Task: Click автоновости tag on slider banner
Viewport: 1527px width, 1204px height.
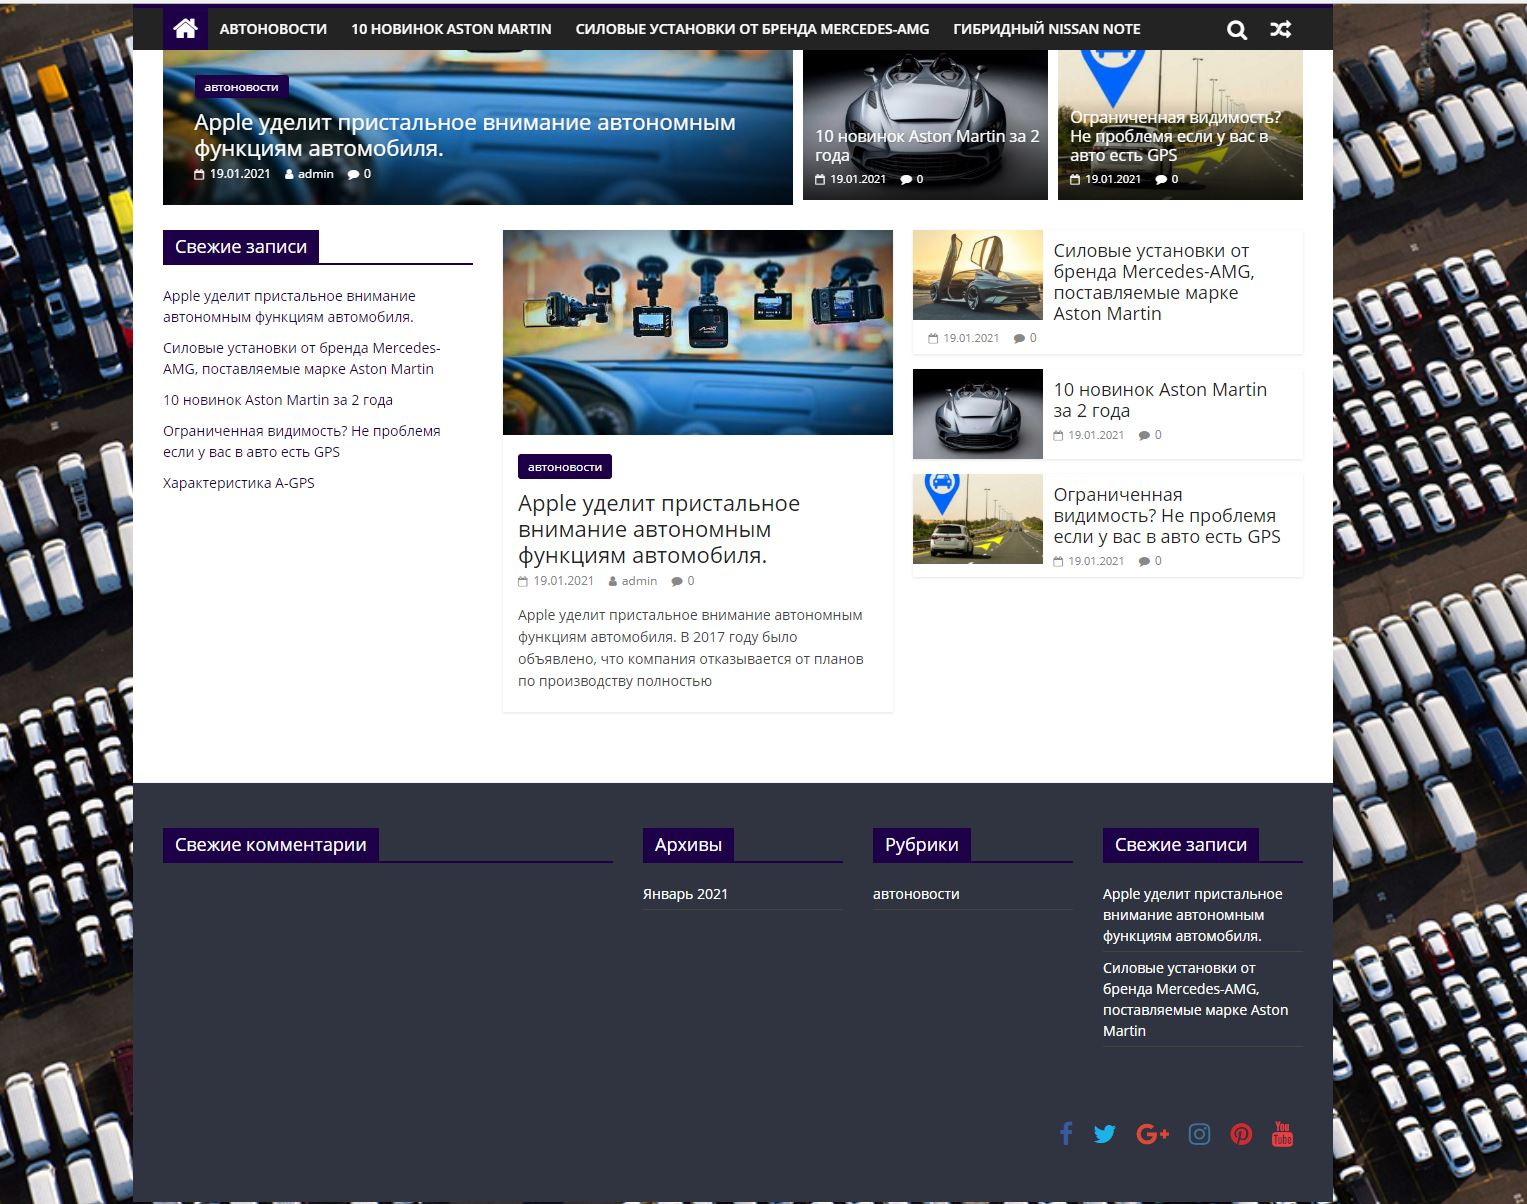Action: pos(241,87)
